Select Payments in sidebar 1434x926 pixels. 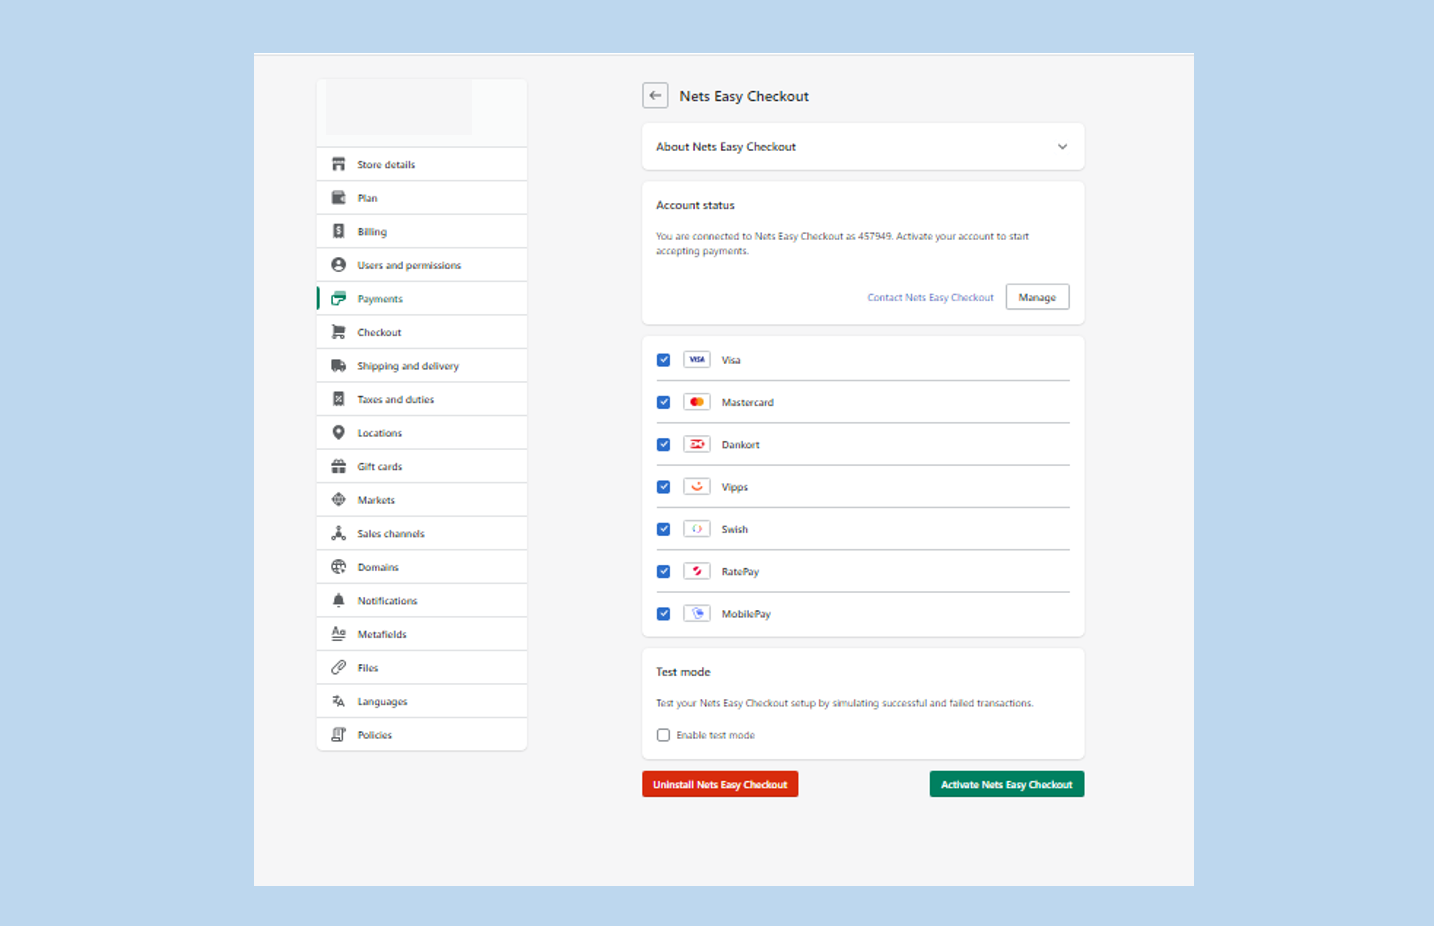[x=422, y=298]
